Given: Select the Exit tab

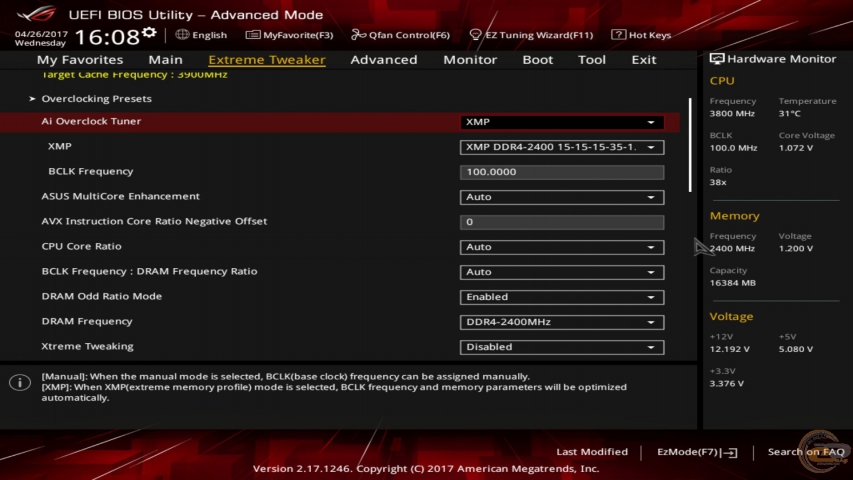Looking at the screenshot, I should (644, 59).
